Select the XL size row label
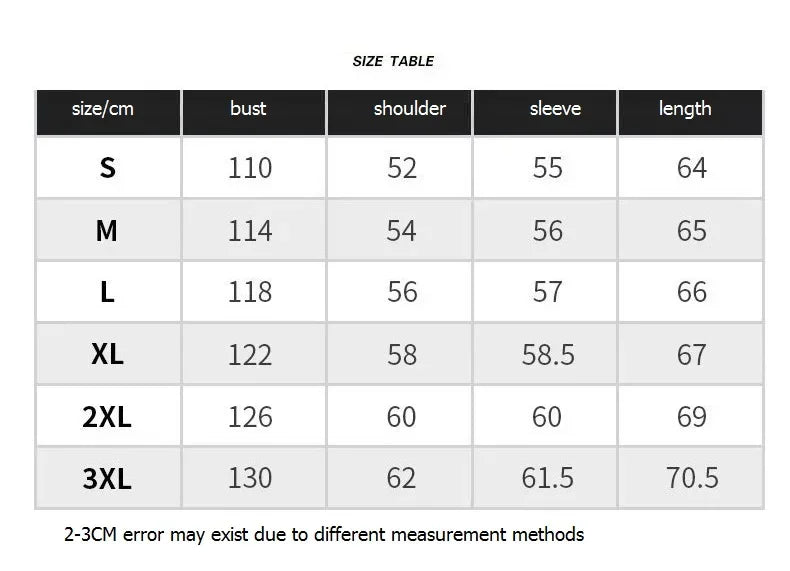This screenshot has height=571, width=790. tap(107, 354)
